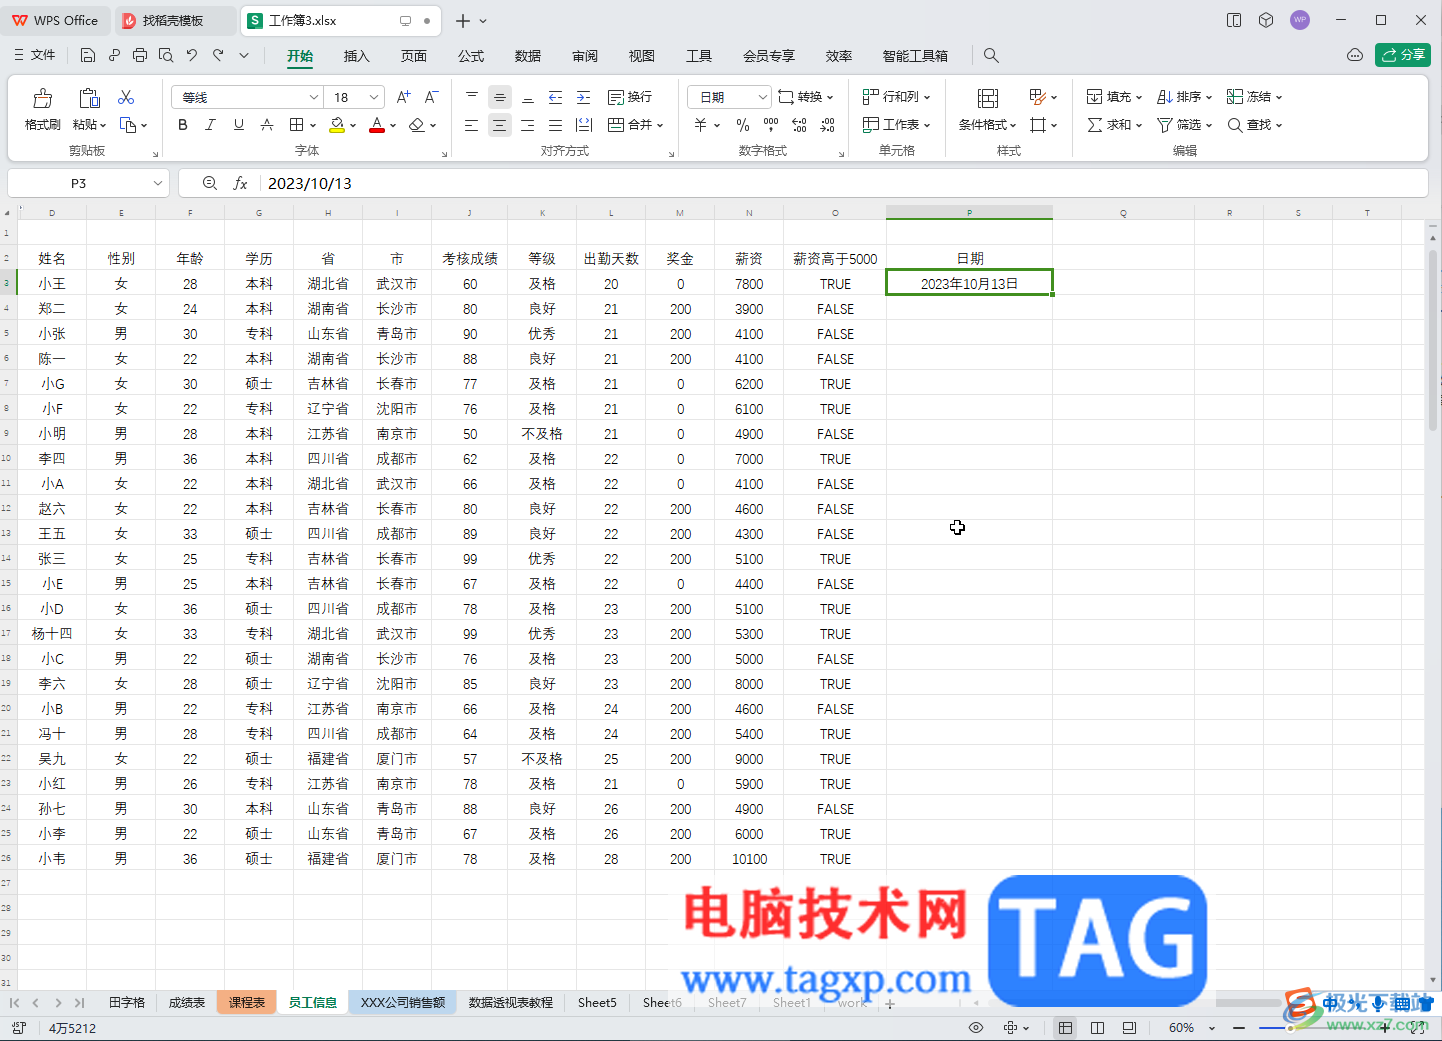1442x1041 pixels.
Task: Click the decrease indent icon
Action: point(556,97)
